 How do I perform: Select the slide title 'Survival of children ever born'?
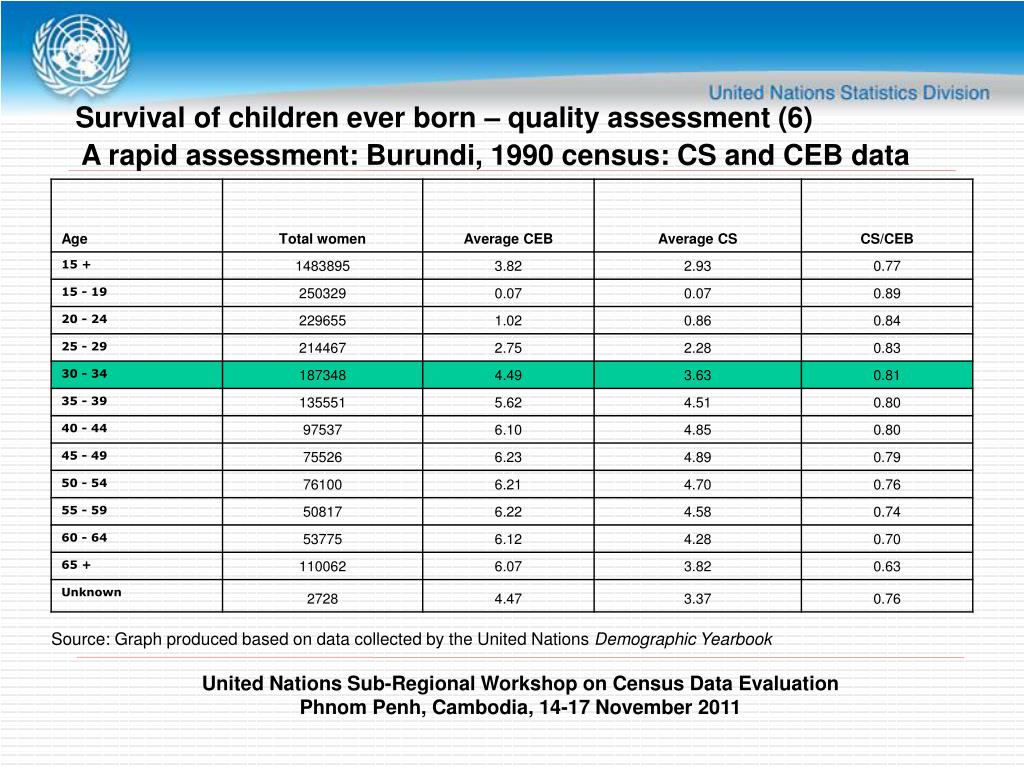click(x=276, y=118)
